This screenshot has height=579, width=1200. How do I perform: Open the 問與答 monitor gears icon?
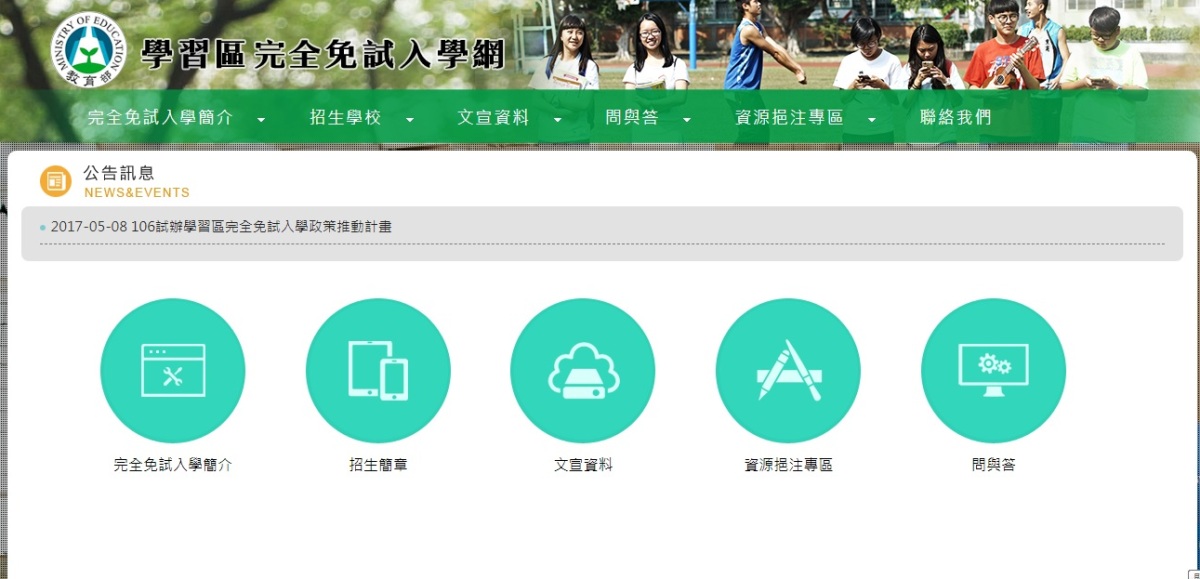point(993,371)
